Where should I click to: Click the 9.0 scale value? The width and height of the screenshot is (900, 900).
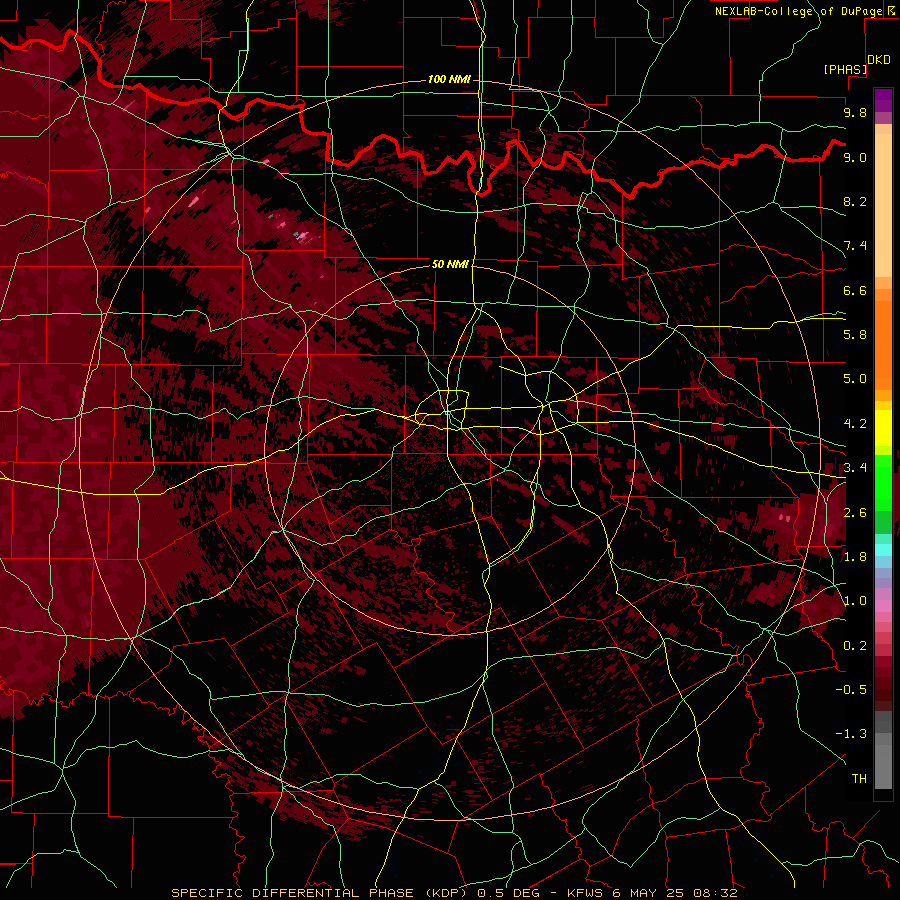(855, 157)
